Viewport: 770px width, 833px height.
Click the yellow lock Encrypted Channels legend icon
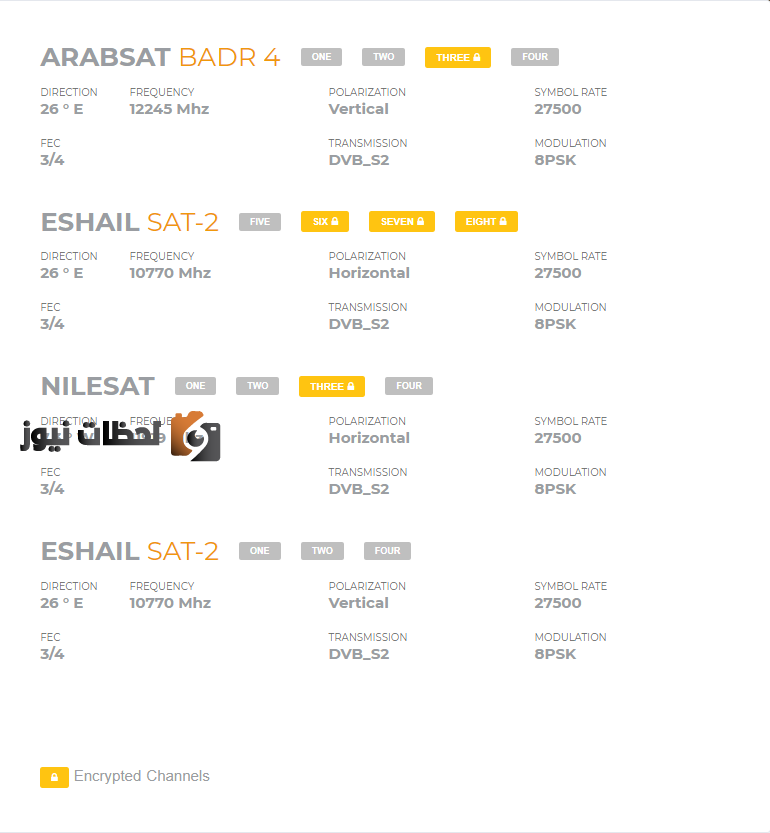click(x=54, y=777)
